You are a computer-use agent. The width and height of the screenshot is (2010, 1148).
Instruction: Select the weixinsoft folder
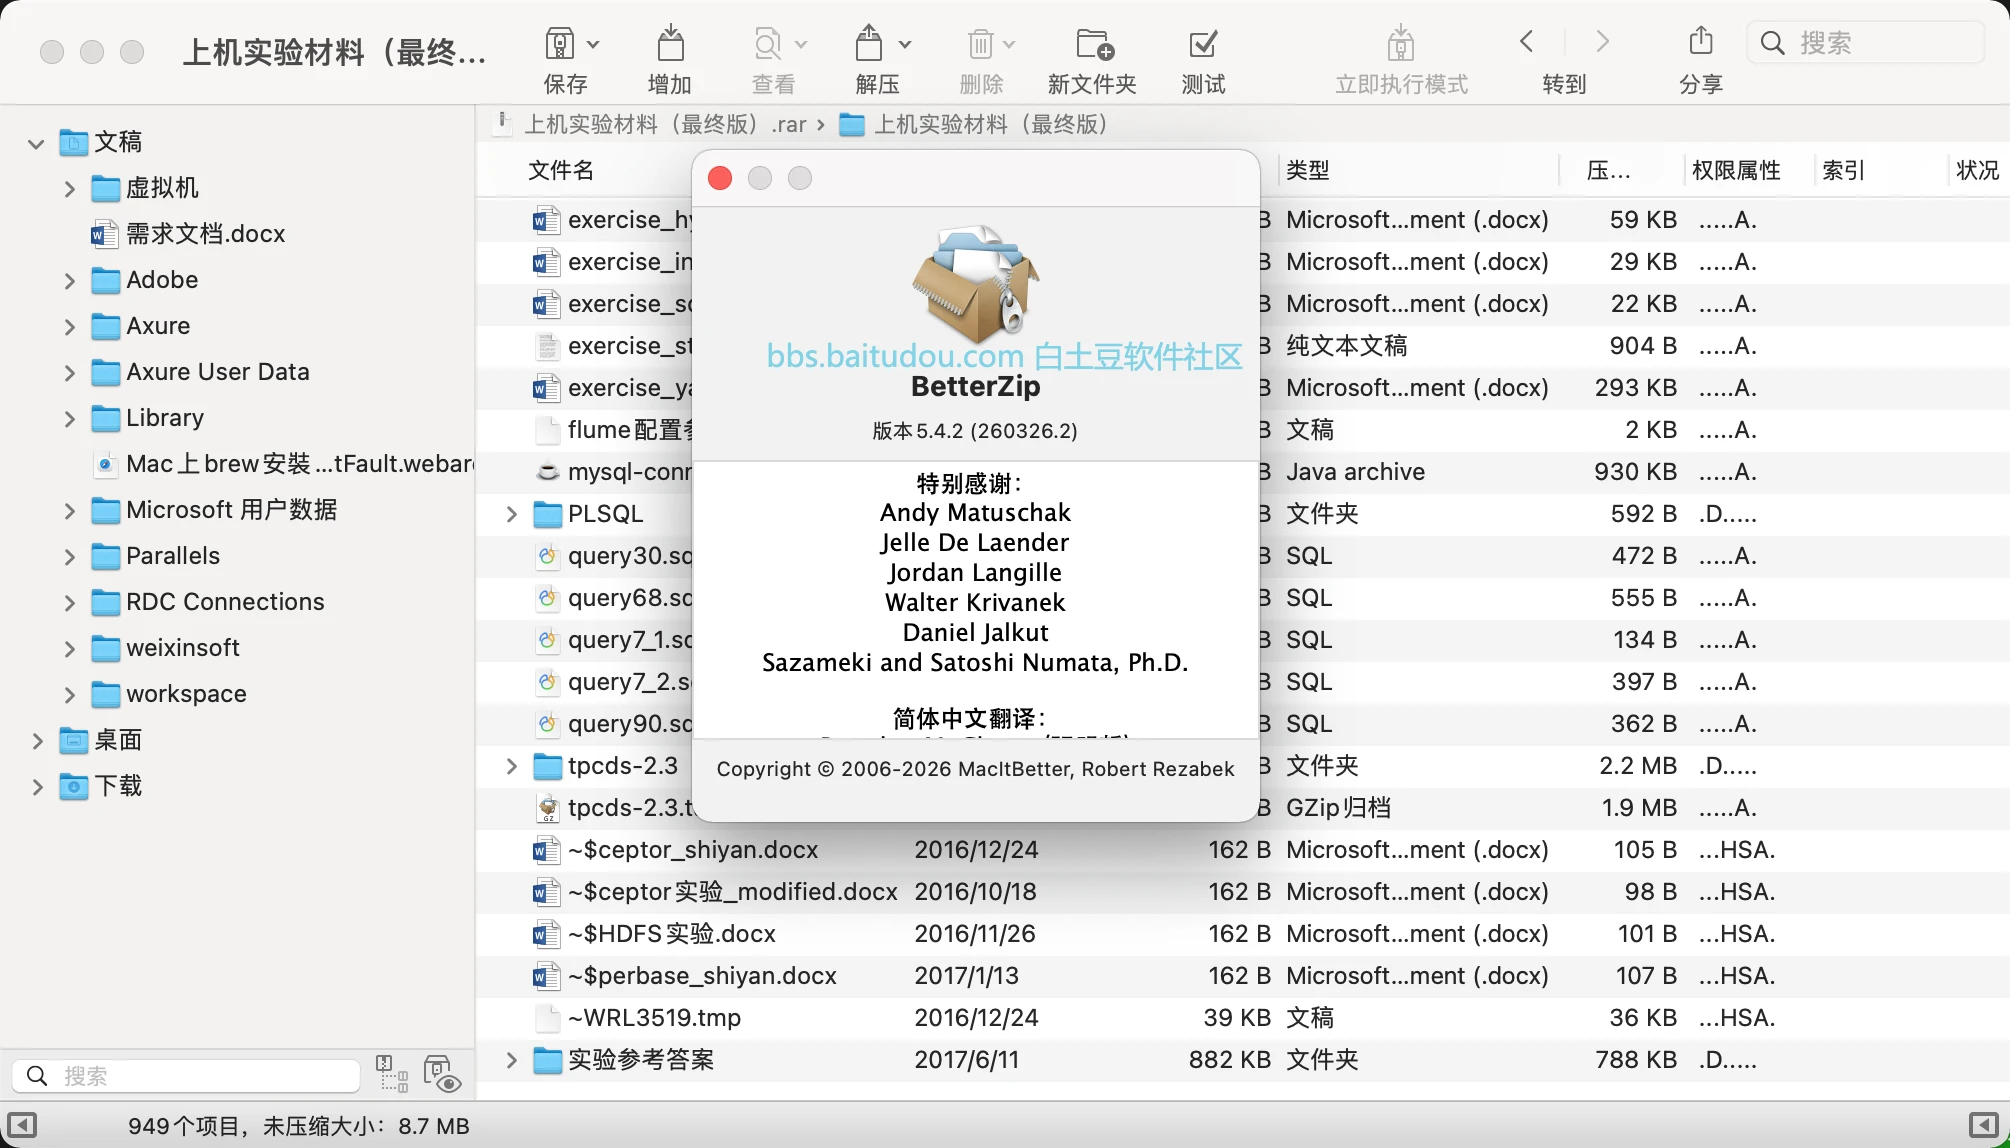pos(165,648)
